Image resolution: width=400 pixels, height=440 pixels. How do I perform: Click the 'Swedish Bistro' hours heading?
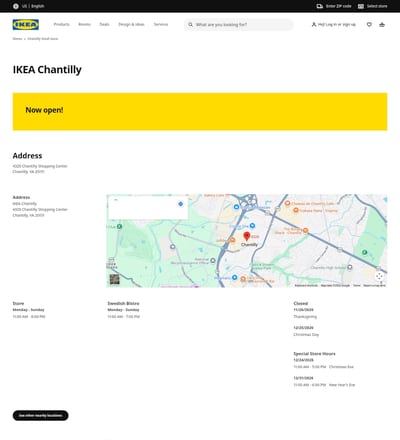(123, 303)
